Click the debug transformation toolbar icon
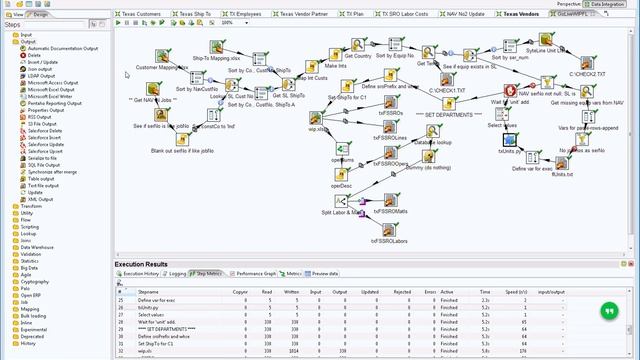 (153, 23)
